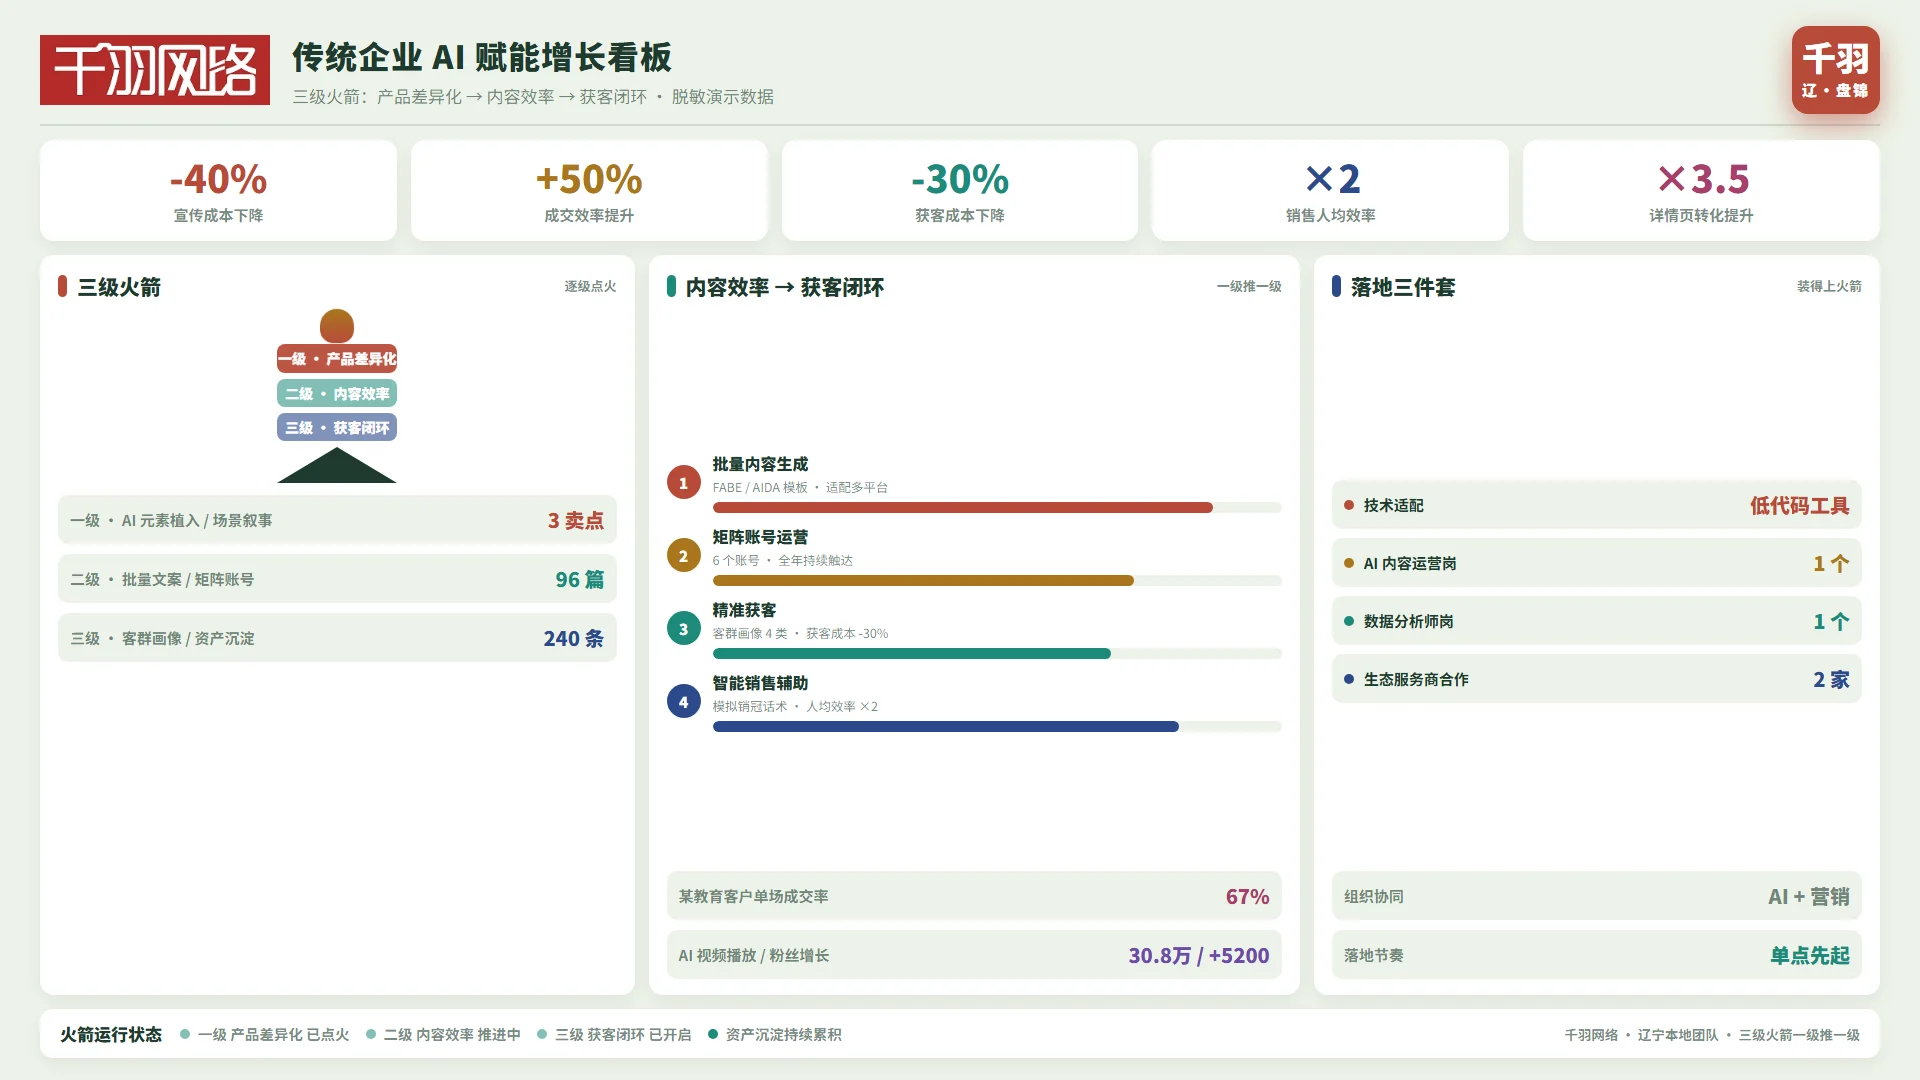Viewport: 1920px width, 1080px height.
Task: Open the +50% 成交效率提升 card
Action: 589,190
